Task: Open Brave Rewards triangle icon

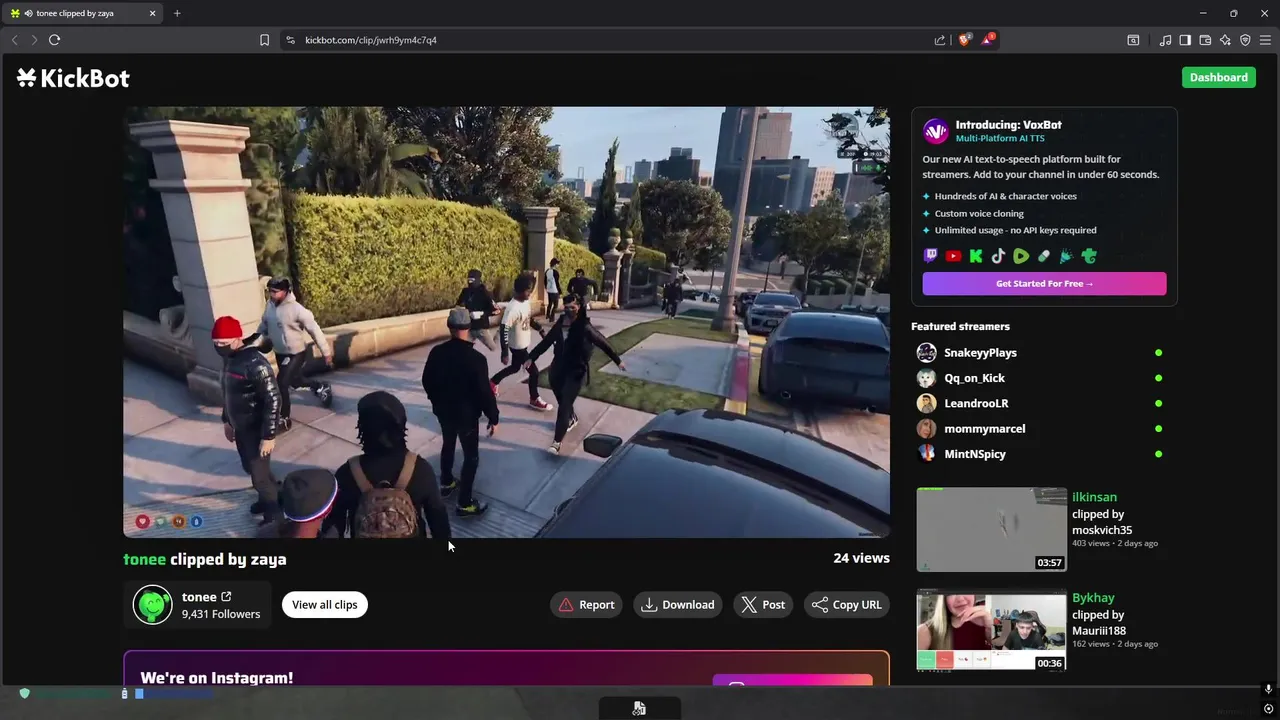Action: 988,40
